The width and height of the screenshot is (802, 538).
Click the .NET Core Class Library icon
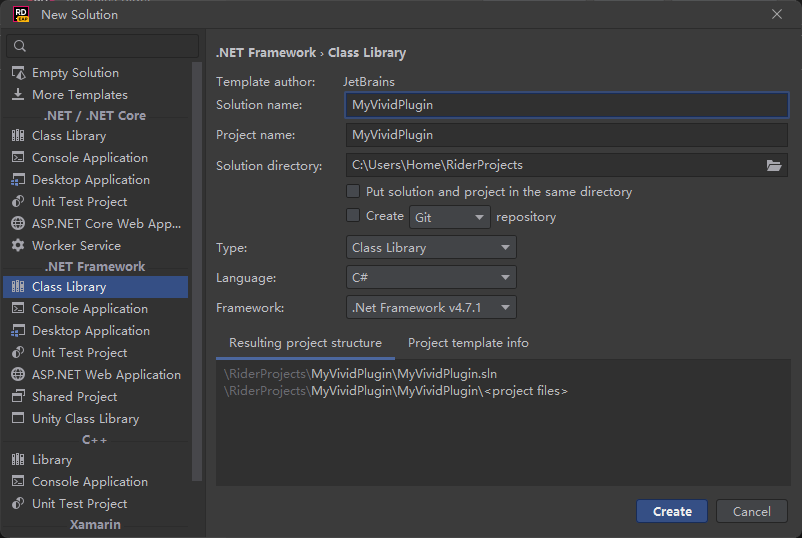tap(18, 136)
